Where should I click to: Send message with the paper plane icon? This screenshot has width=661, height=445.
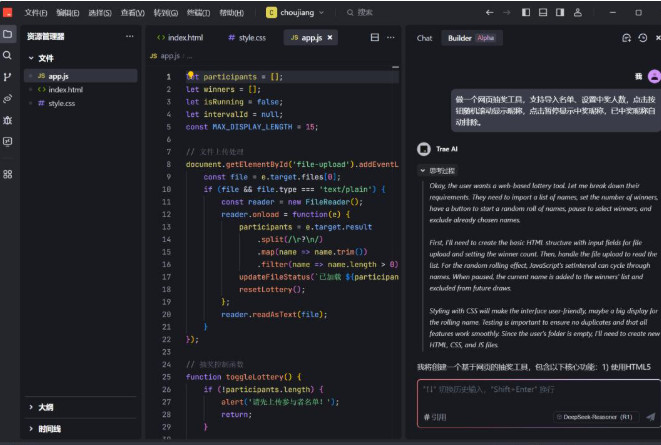pos(650,416)
